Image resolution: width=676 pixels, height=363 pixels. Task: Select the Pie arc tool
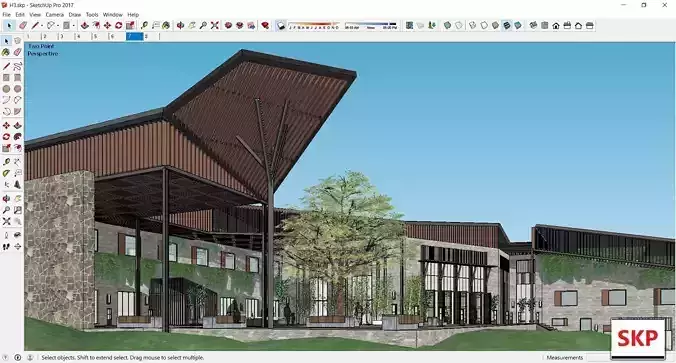click(17, 112)
